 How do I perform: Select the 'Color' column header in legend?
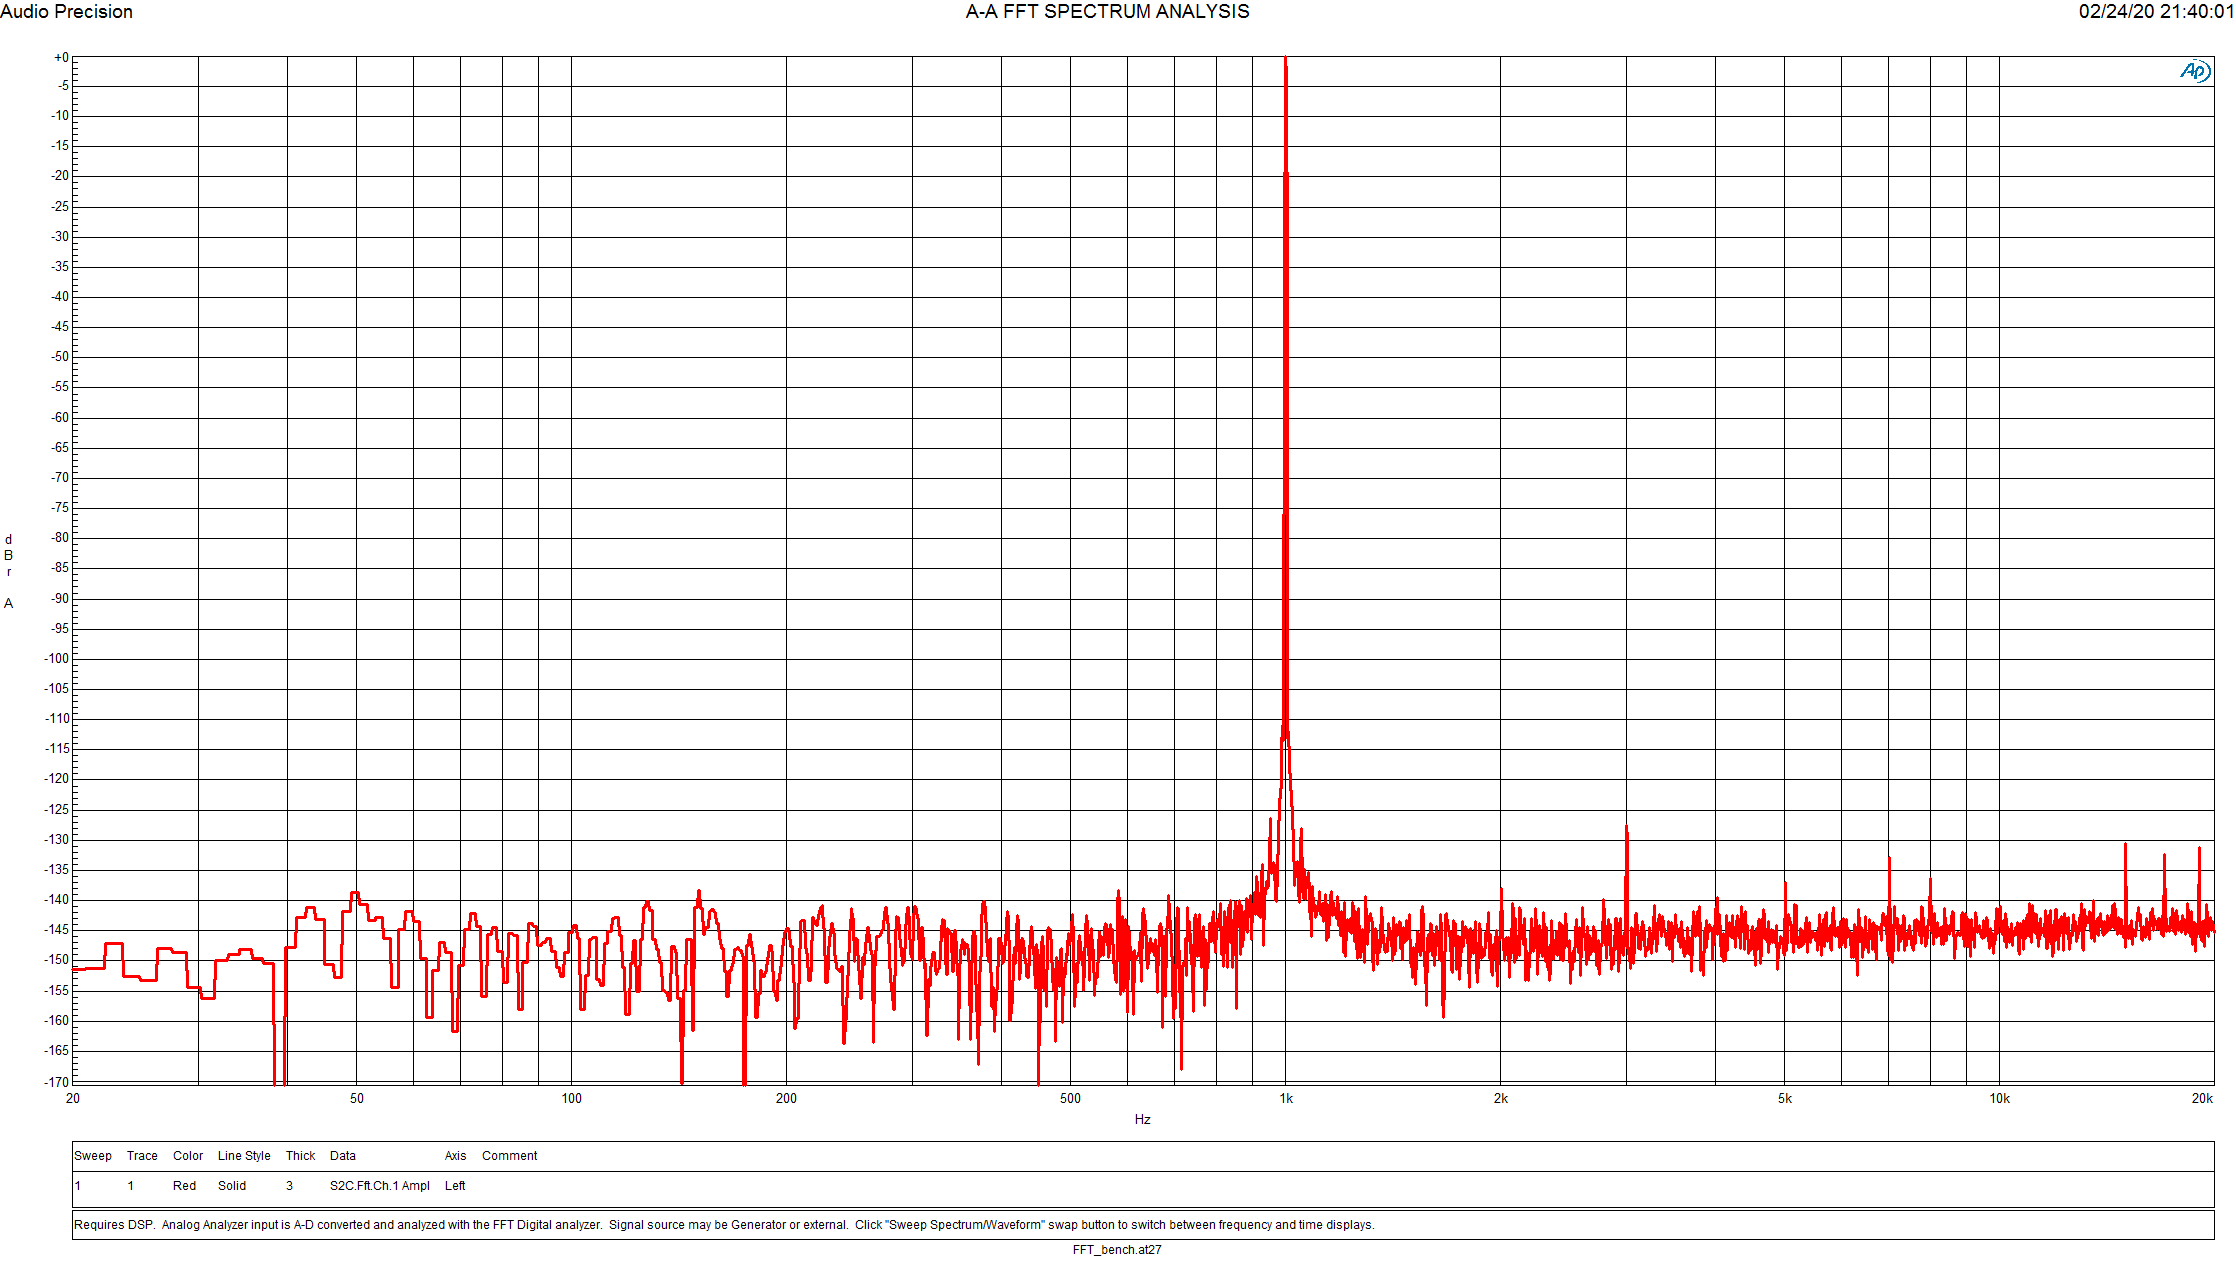(188, 1156)
